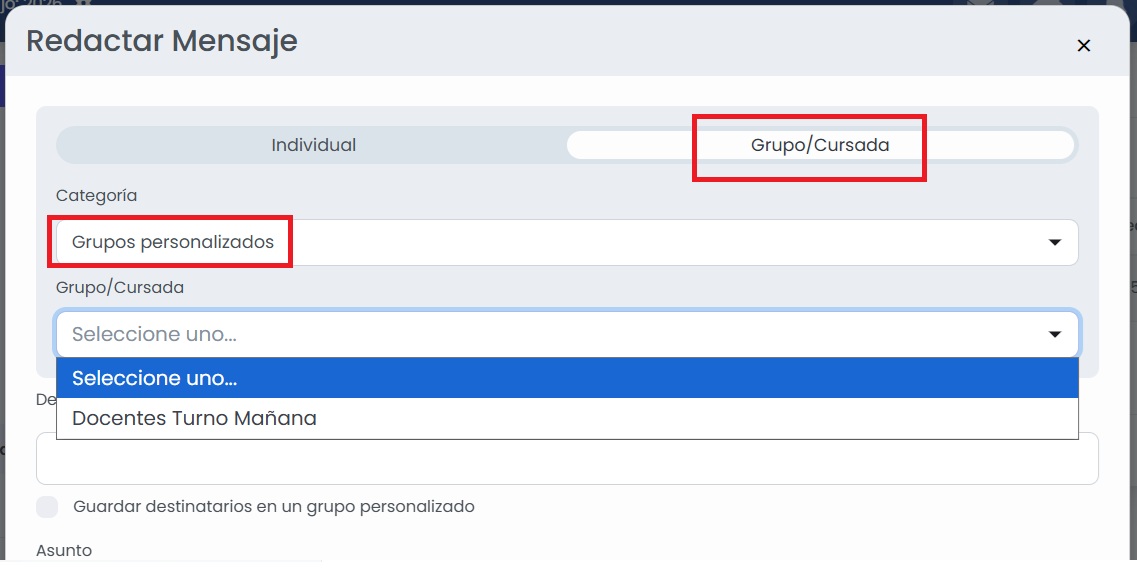The image size is (1137, 570).
Task: Click the Grupo/Cursada dropdown arrow
Action: (1054, 334)
